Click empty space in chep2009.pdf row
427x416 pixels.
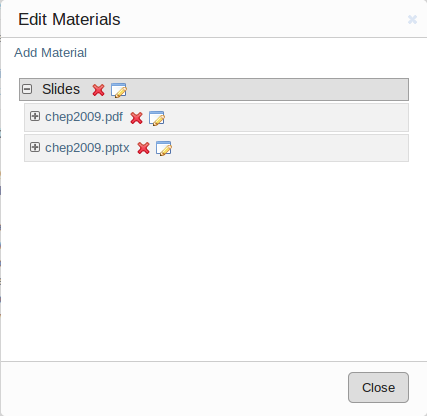(287, 117)
